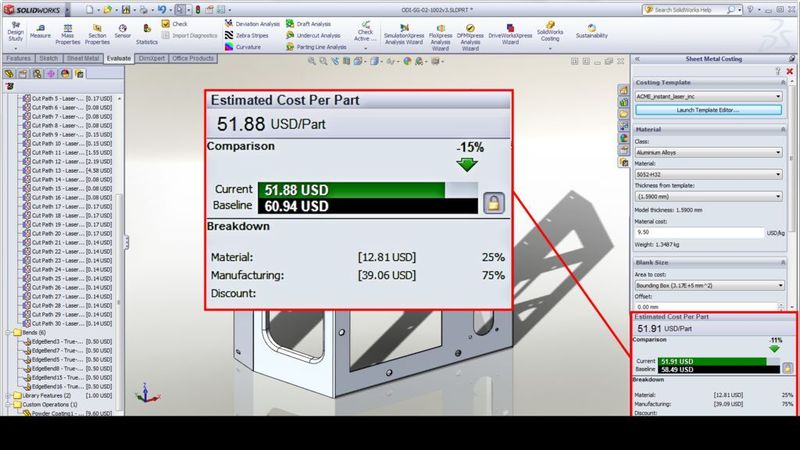
Task: Open the Material 5052-H32 dropdown
Action: pos(708,174)
